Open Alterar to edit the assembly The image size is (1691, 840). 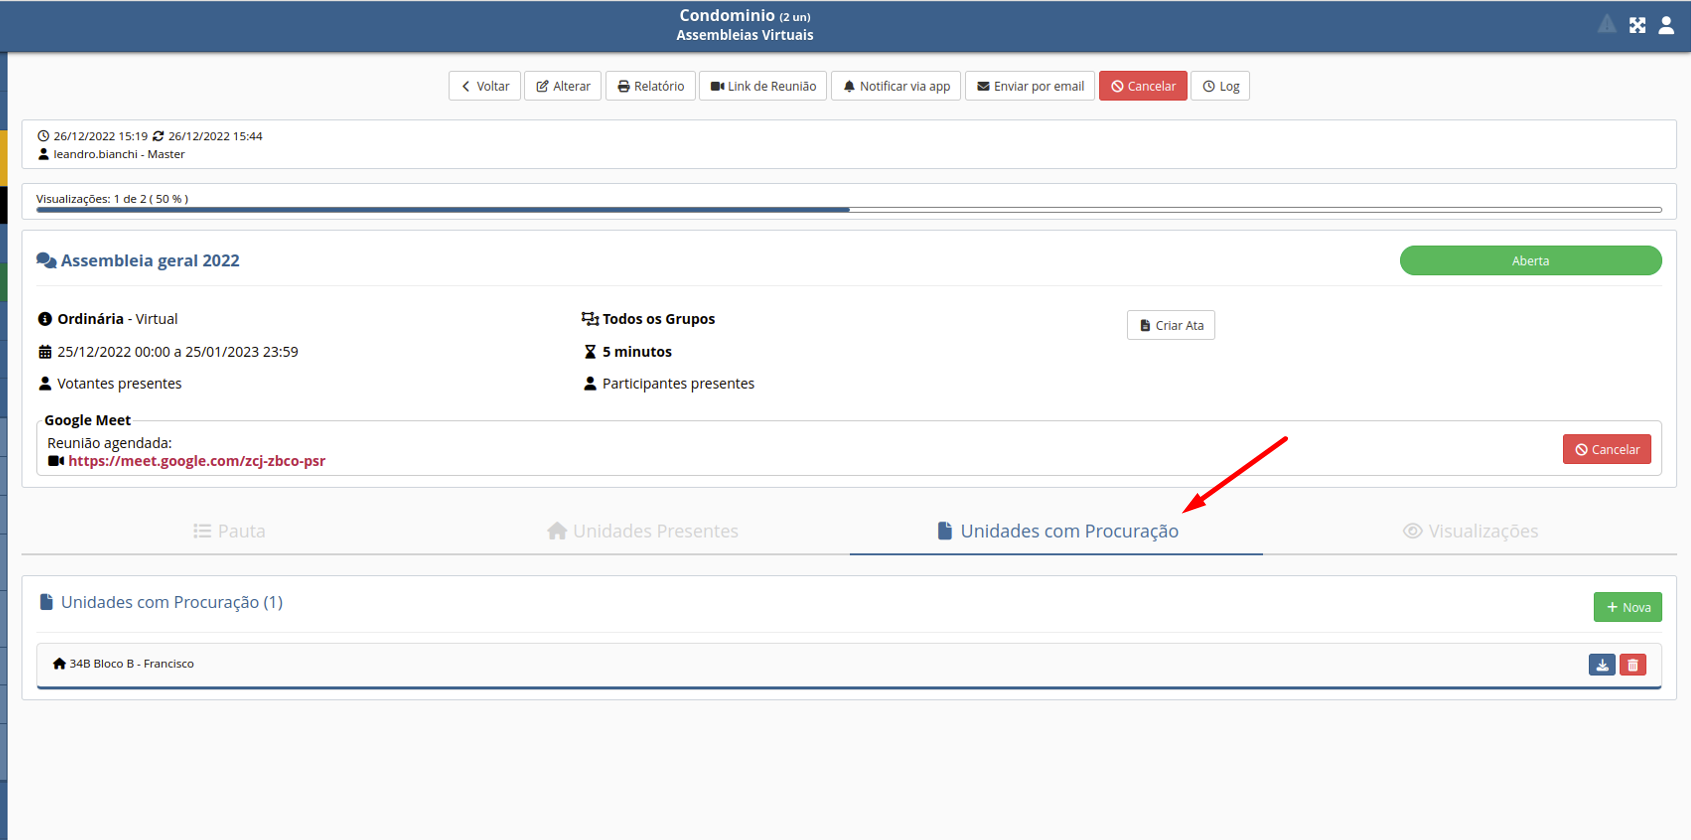pos(563,86)
